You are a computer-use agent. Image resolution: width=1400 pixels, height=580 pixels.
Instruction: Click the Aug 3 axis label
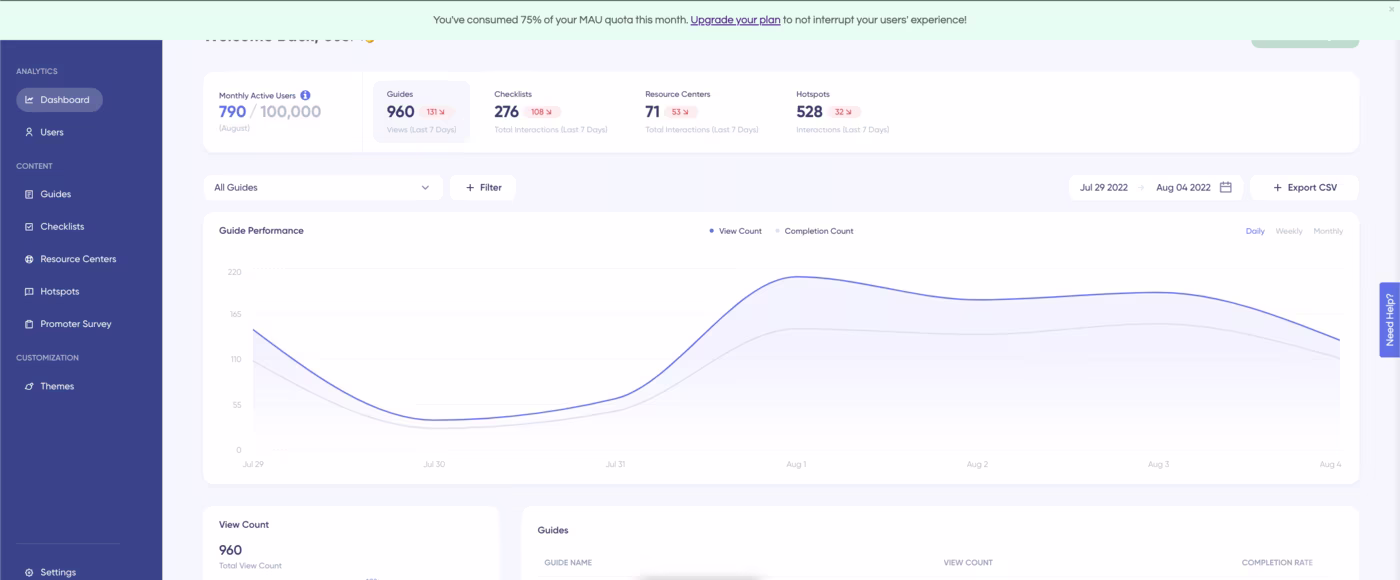(1158, 465)
